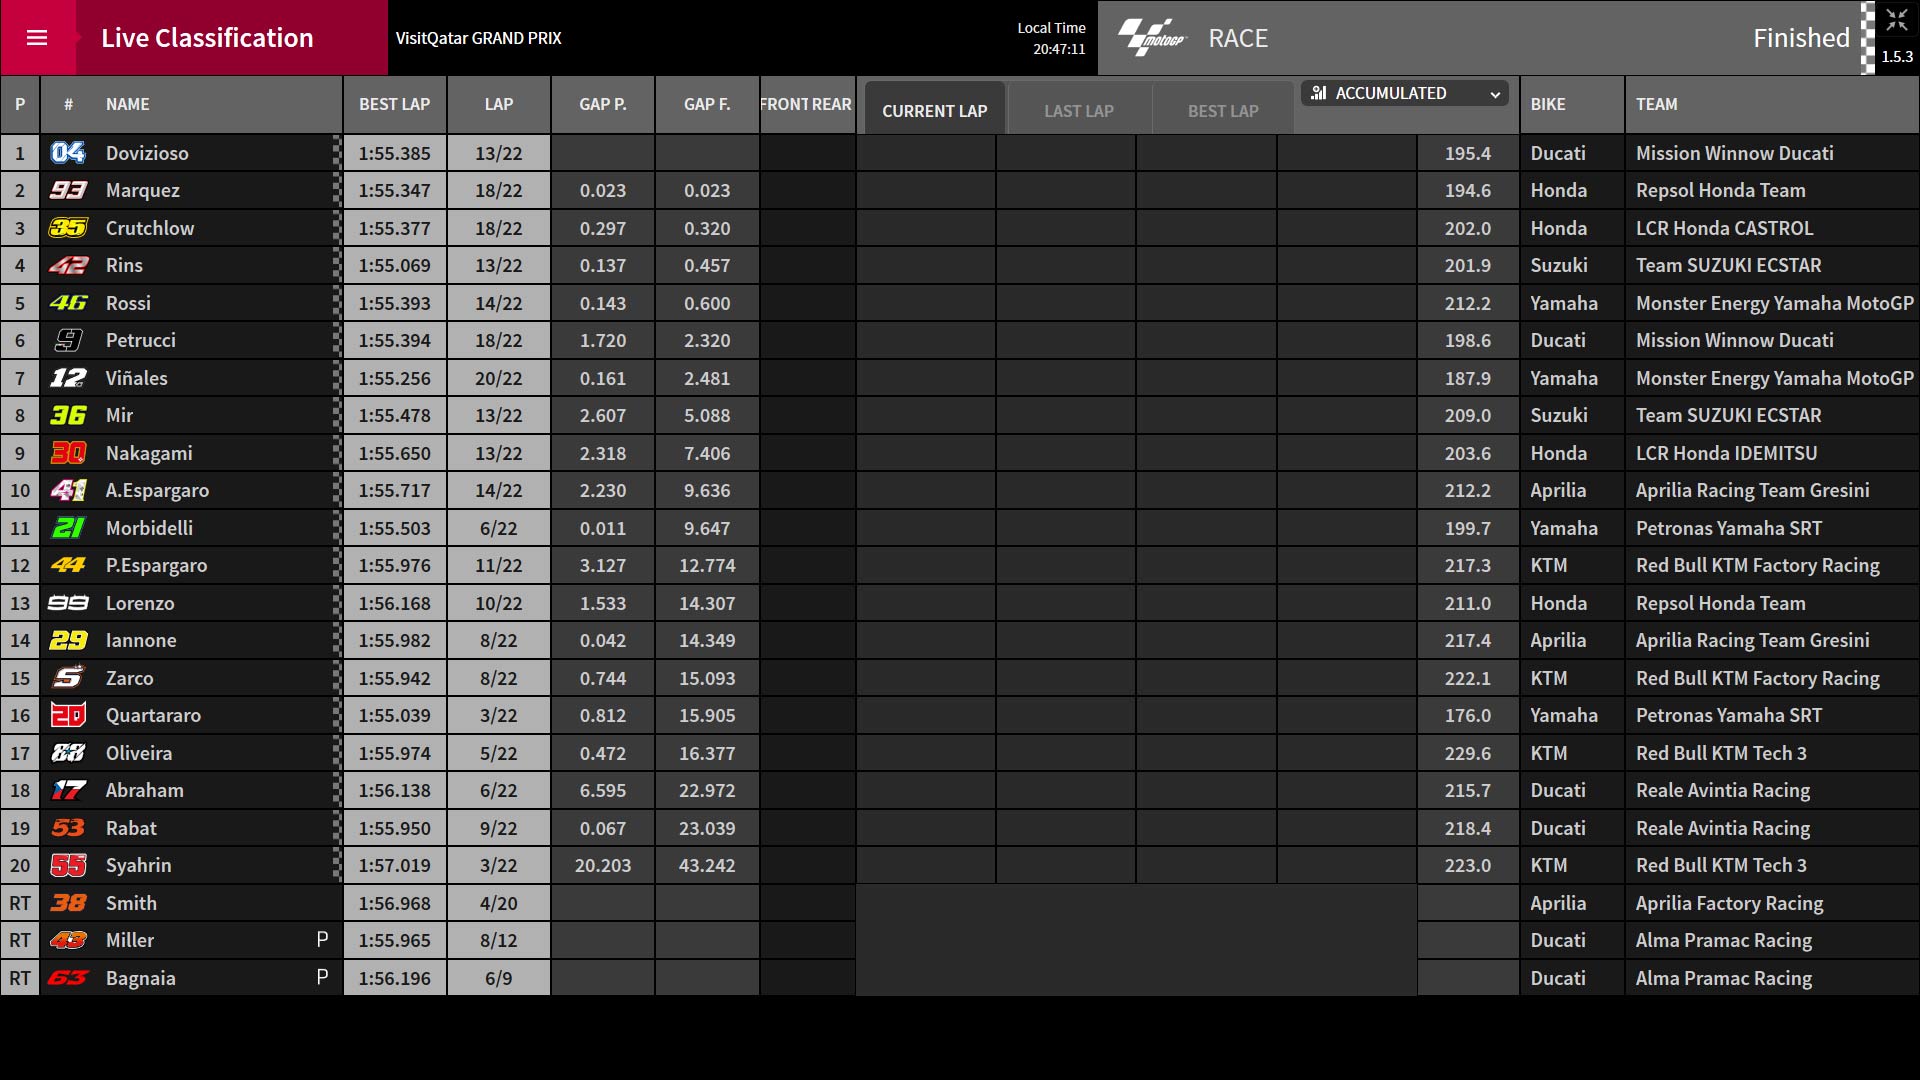Click Rins's best lap 1:55.069
The height and width of the screenshot is (1080, 1920).
(395, 265)
